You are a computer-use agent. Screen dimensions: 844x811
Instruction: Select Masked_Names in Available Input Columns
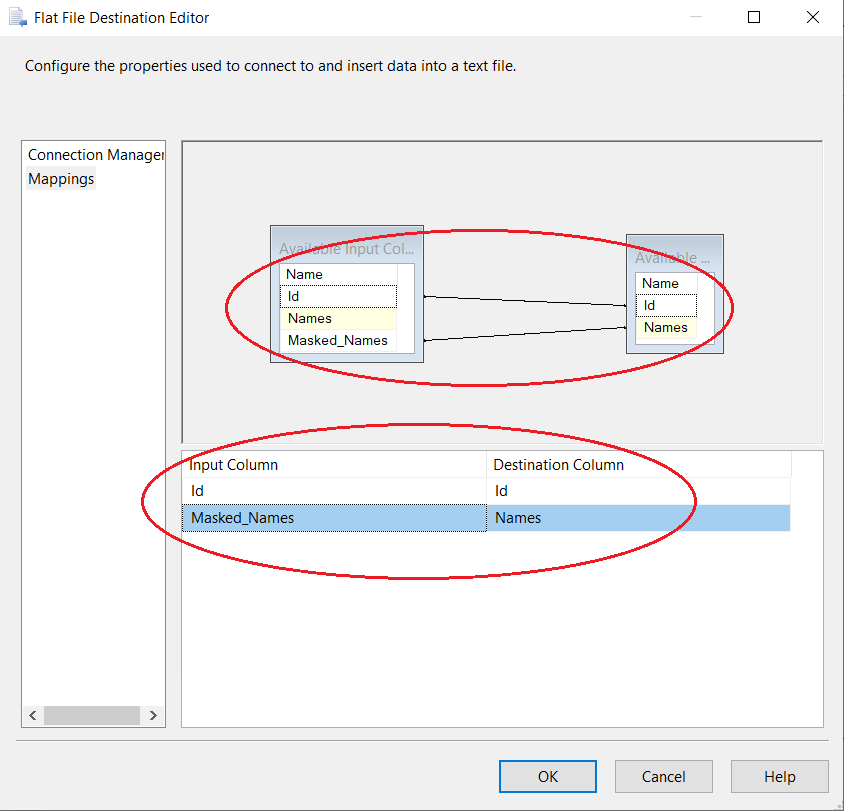[x=338, y=340]
